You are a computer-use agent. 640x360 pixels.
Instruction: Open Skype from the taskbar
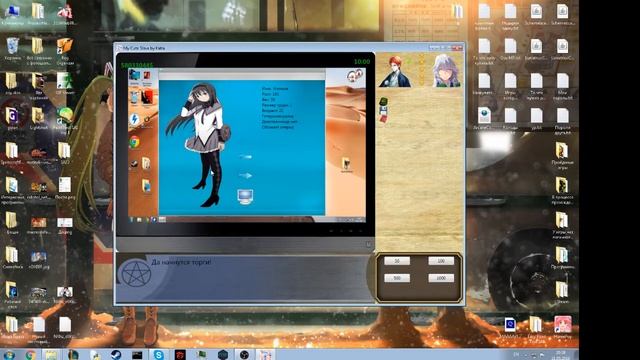point(158,355)
